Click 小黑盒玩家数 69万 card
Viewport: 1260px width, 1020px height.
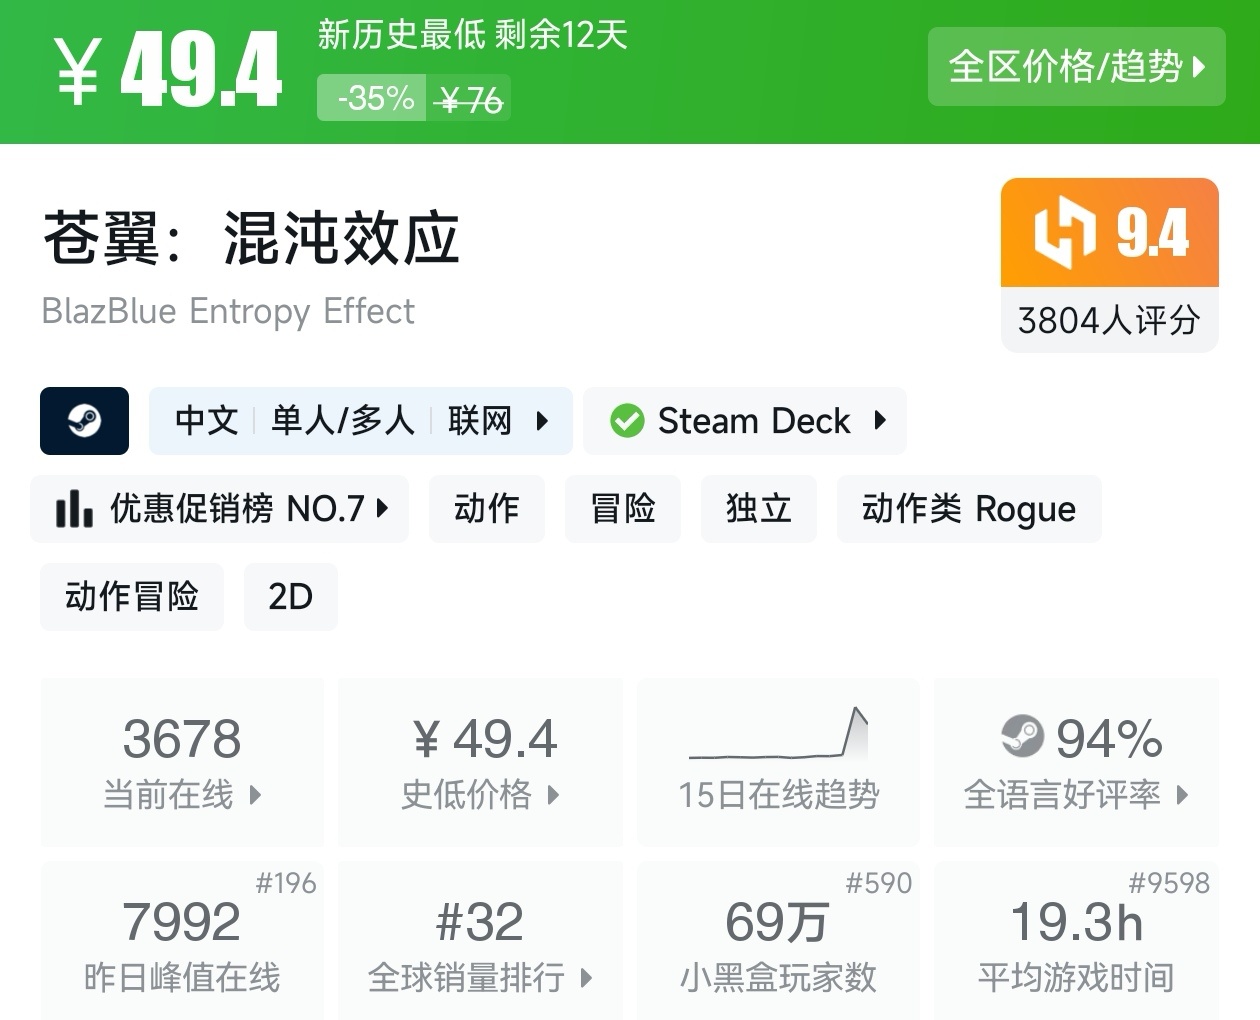click(778, 941)
